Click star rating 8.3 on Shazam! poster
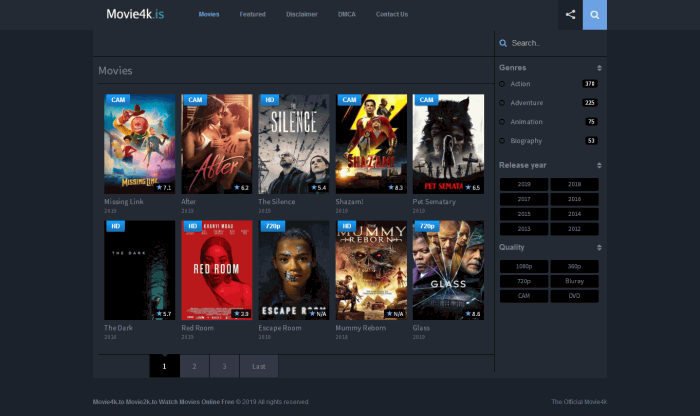Screen dimensions: 700x416 pos(396,188)
